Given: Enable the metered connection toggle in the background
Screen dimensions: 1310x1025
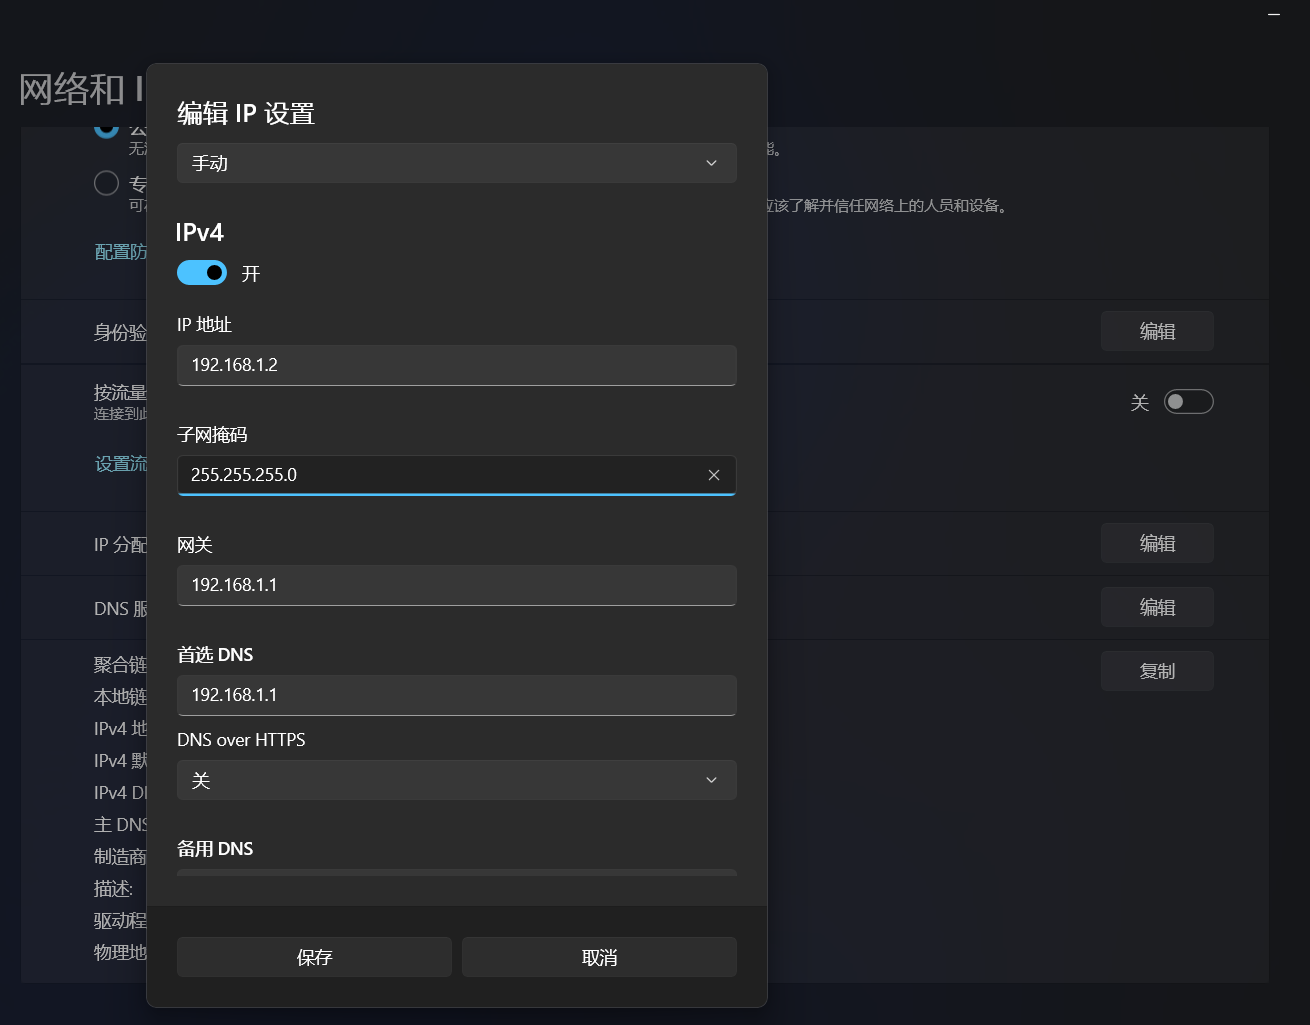Looking at the screenshot, I should (x=1188, y=402).
